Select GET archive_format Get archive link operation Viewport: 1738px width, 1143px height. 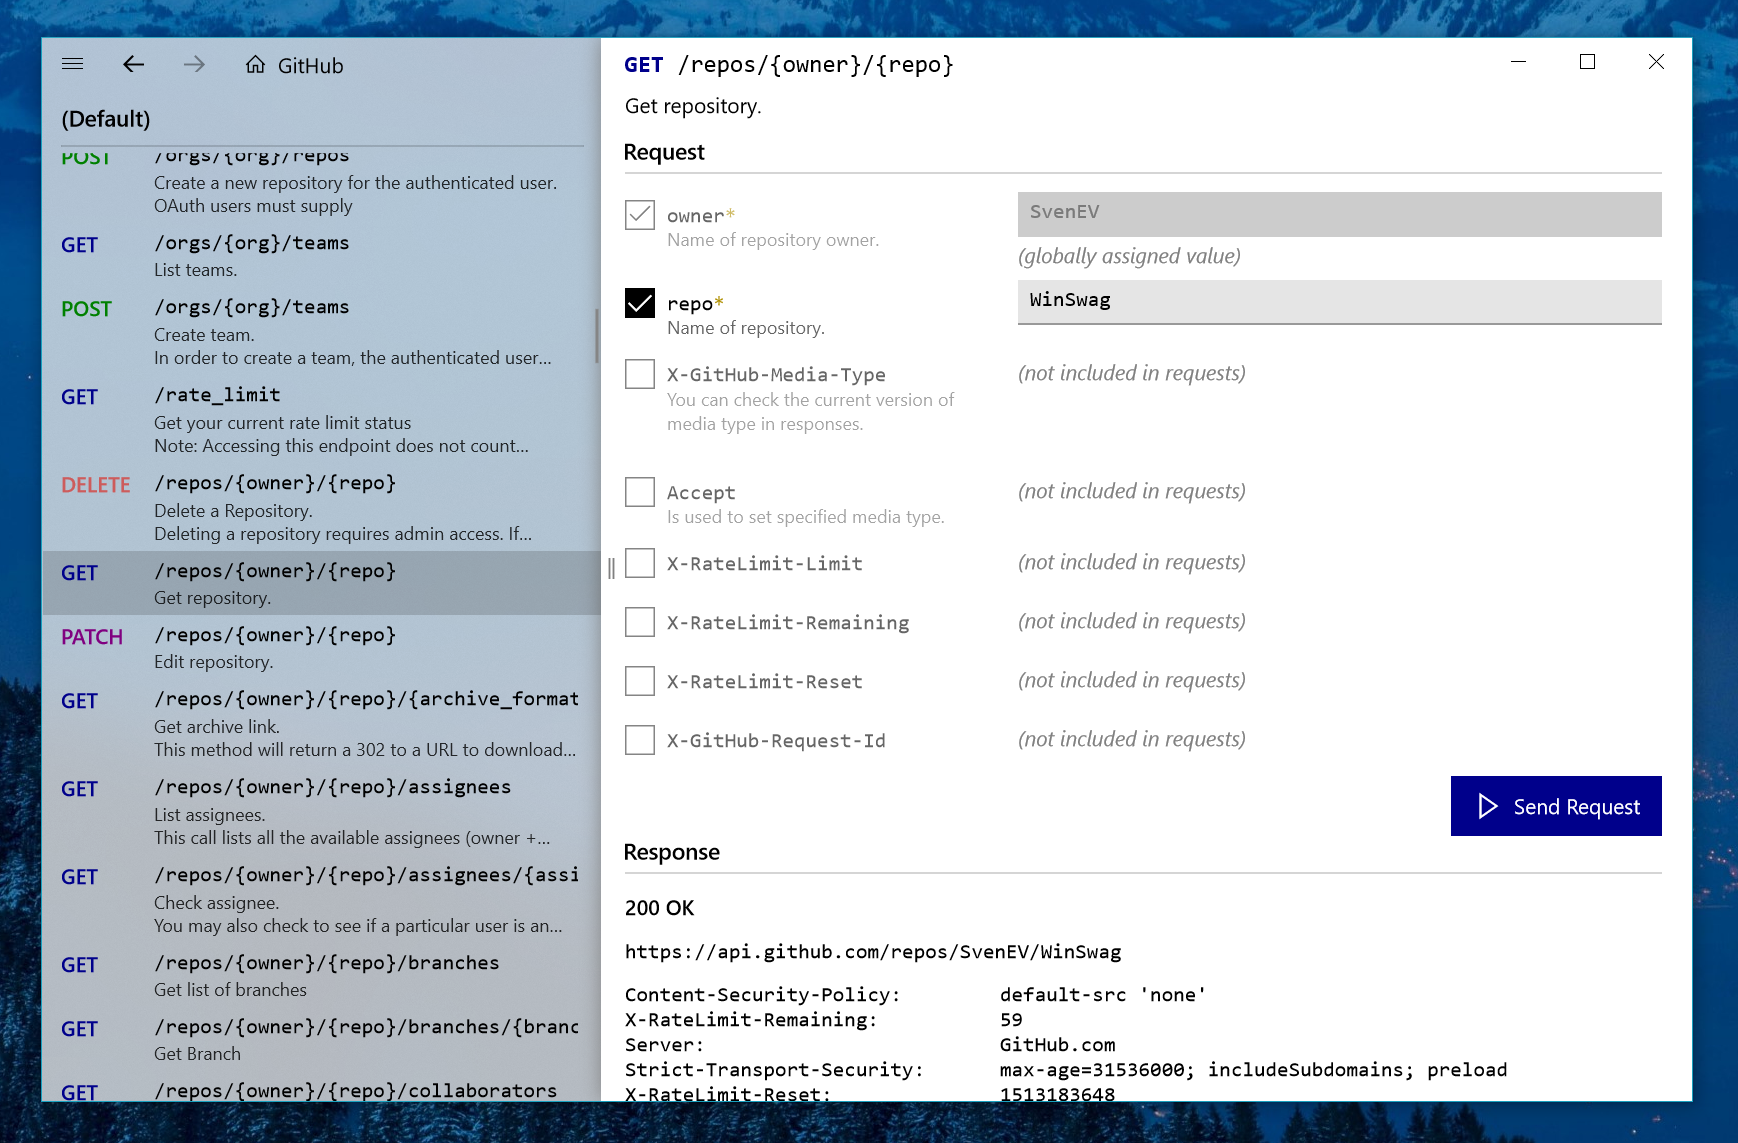point(320,724)
